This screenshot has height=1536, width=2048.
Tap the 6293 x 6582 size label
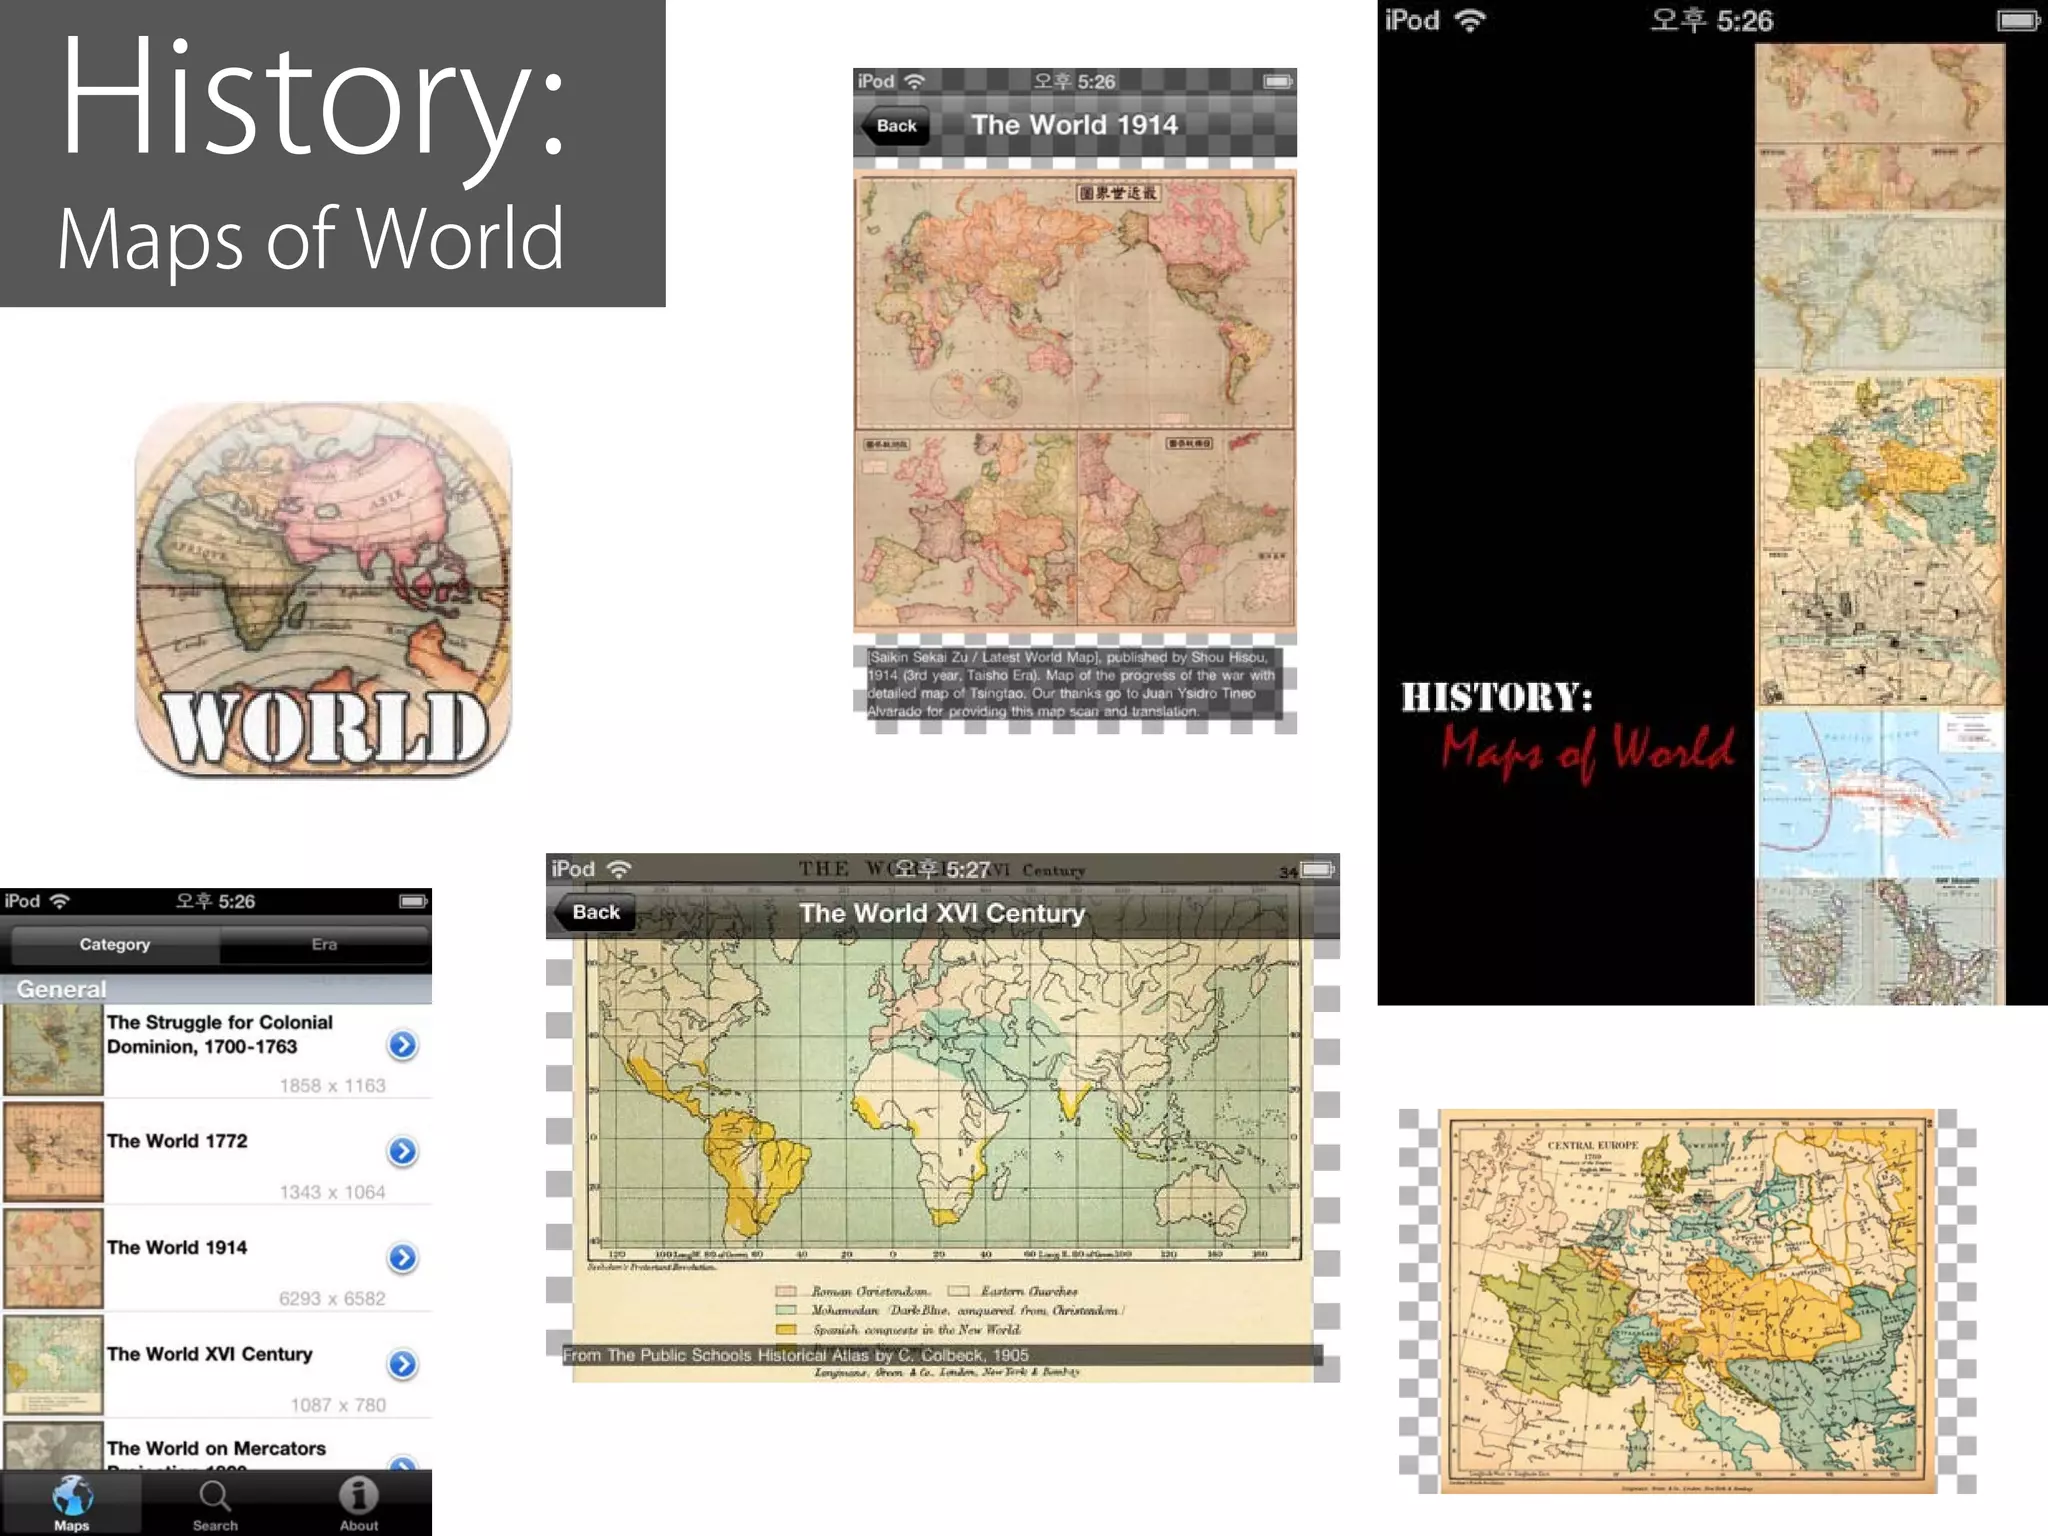click(332, 1298)
